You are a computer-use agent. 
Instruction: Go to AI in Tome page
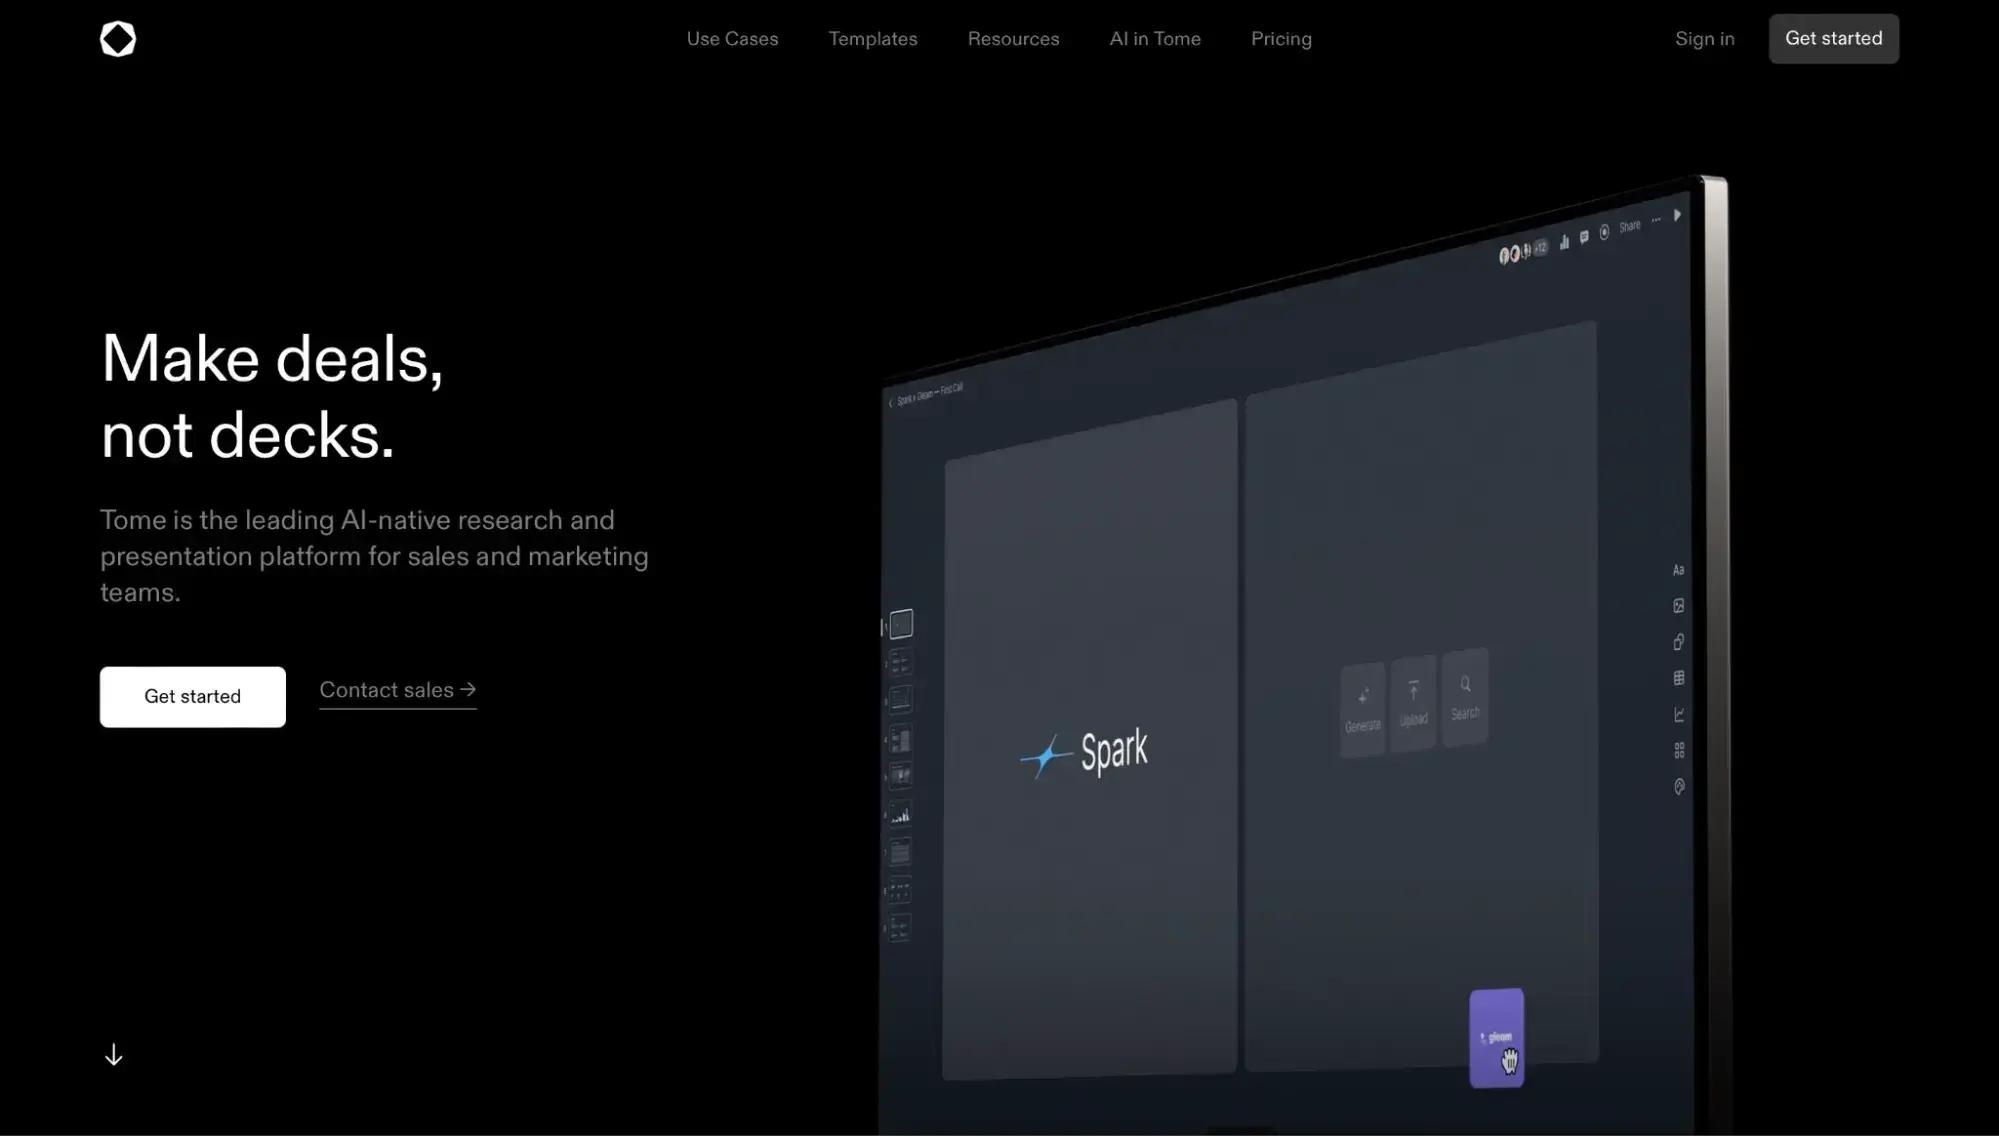(x=1155, y=39)
